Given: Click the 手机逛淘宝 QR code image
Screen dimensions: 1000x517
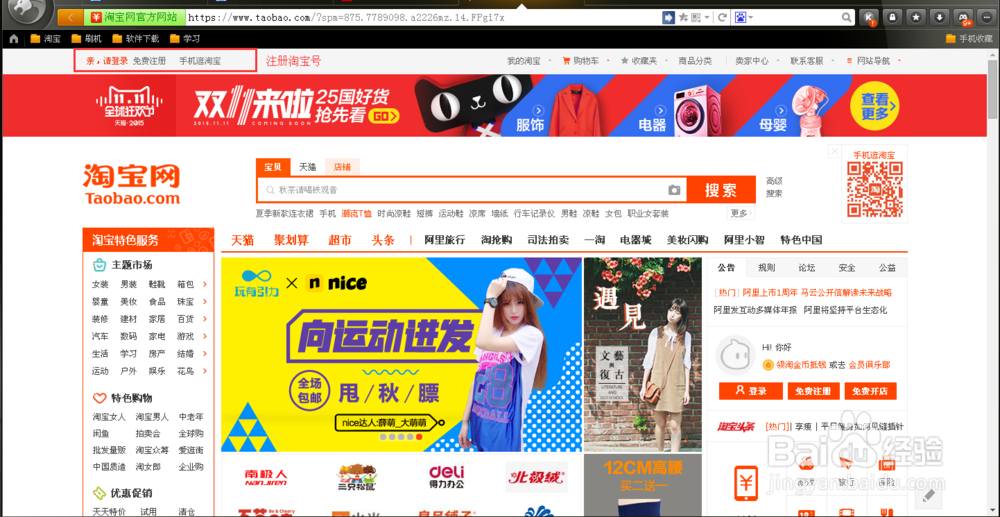Looking at the screenshot, I should 874,190.
